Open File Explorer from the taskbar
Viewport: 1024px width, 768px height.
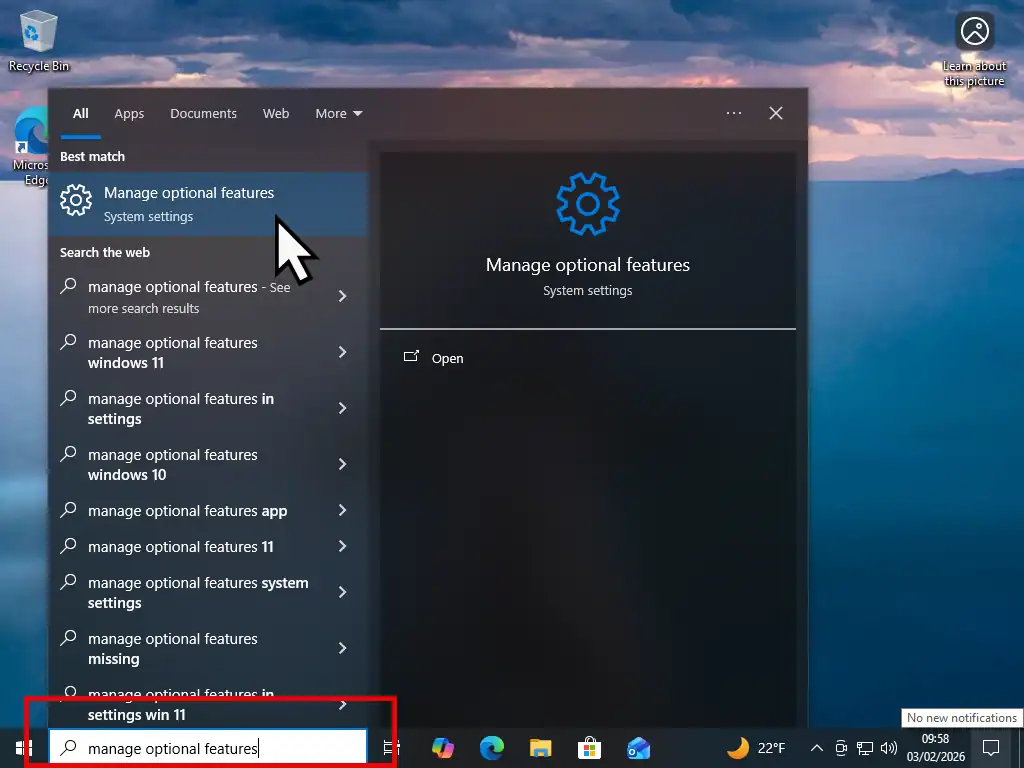pos(541,748)
